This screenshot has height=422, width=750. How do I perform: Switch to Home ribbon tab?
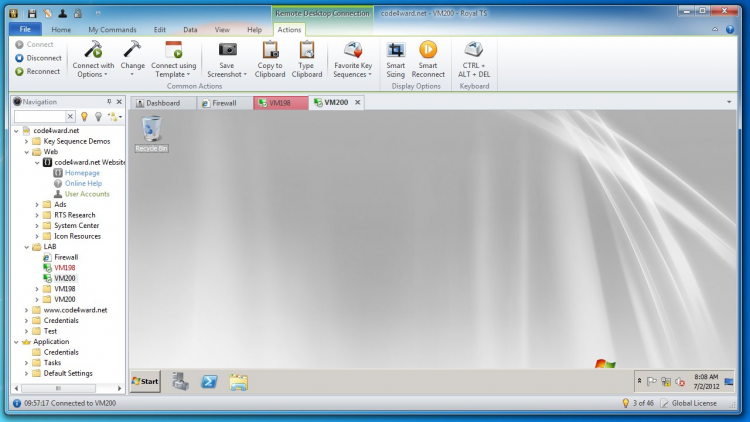pos(61,30)
